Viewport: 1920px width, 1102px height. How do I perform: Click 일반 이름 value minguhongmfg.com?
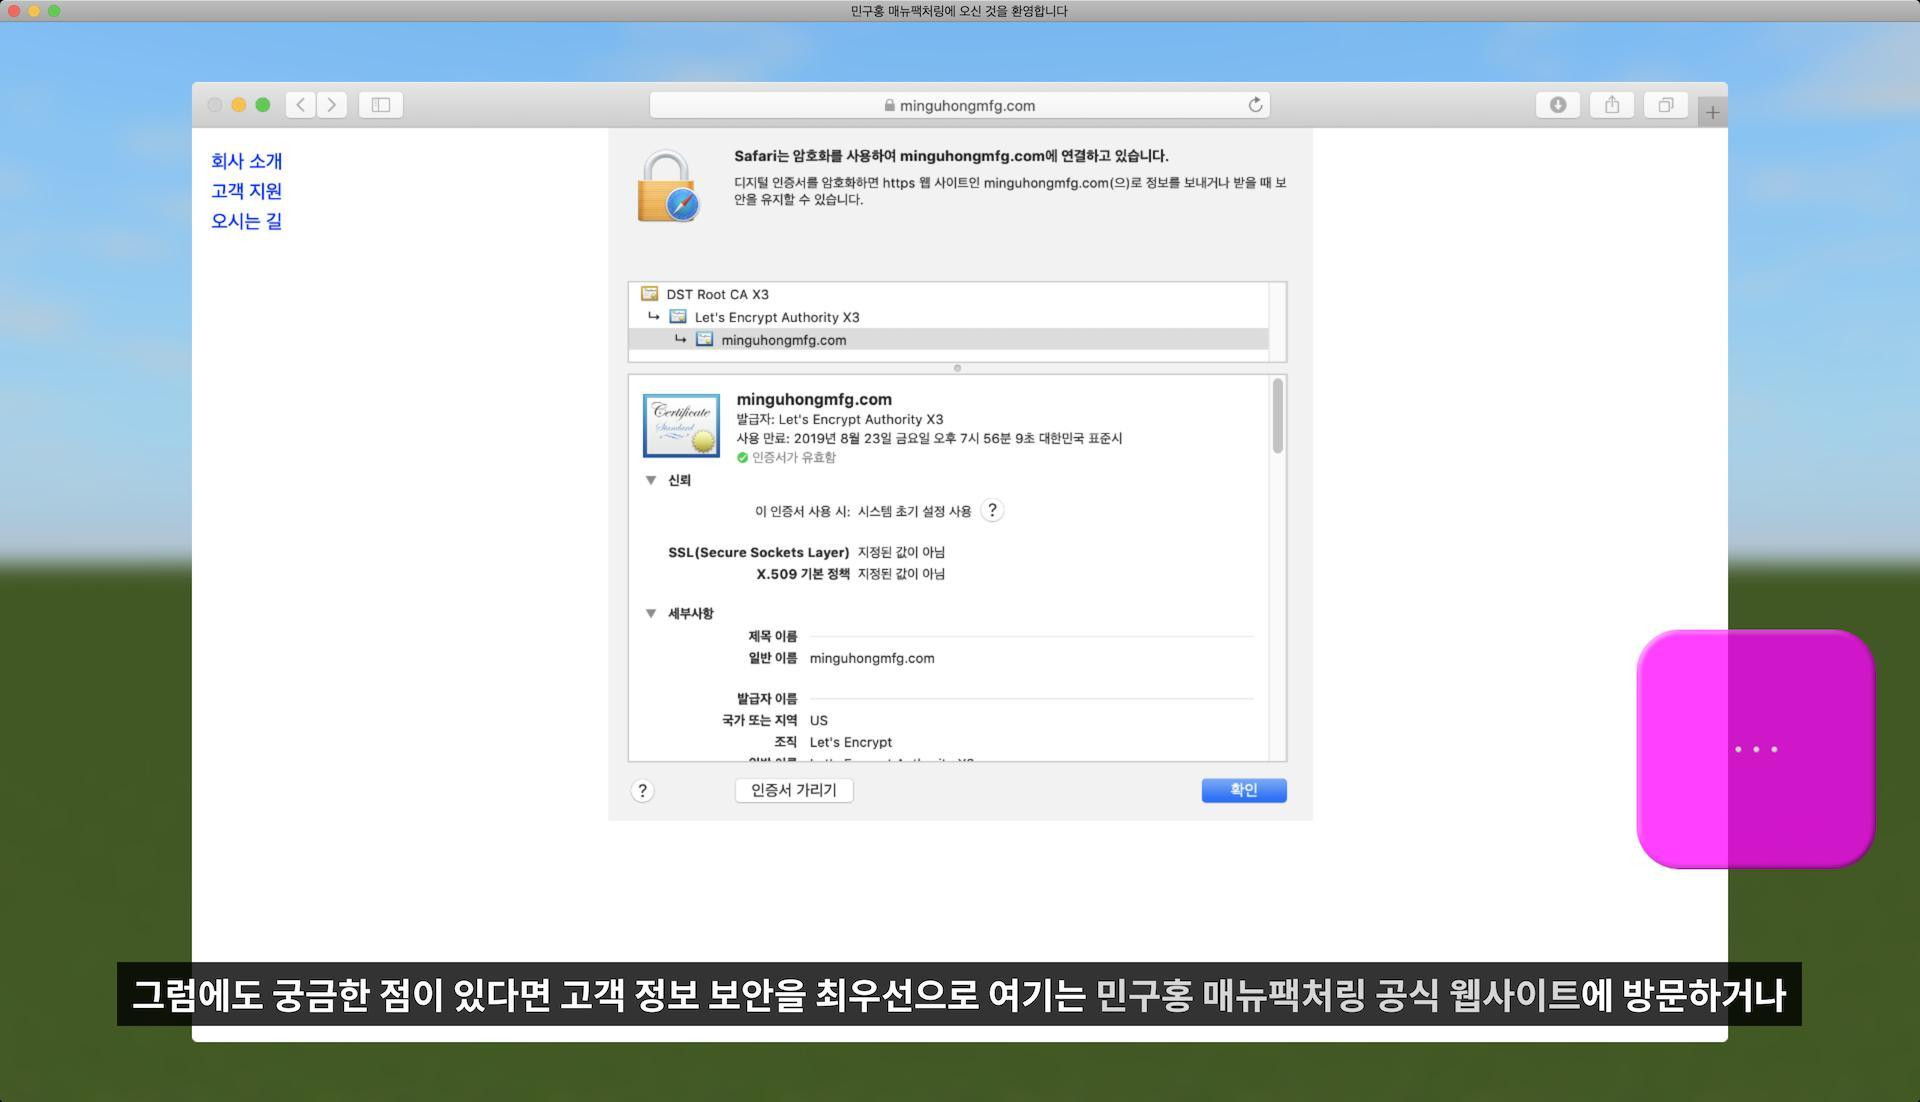click(872, 658)
